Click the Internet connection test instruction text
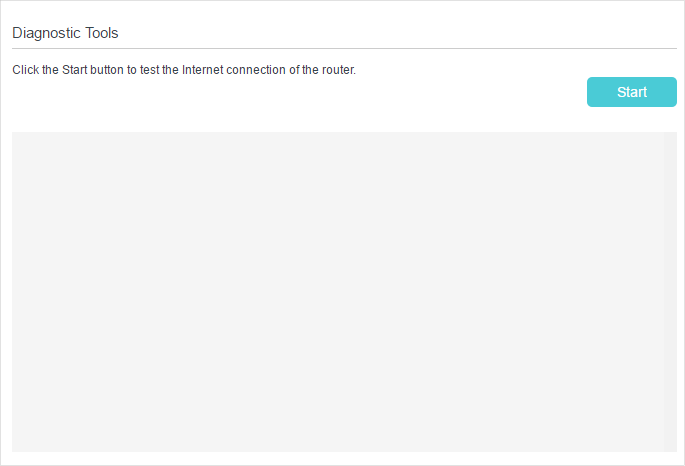The width and height of the screenshot is (685, 466). coord(184,70)
